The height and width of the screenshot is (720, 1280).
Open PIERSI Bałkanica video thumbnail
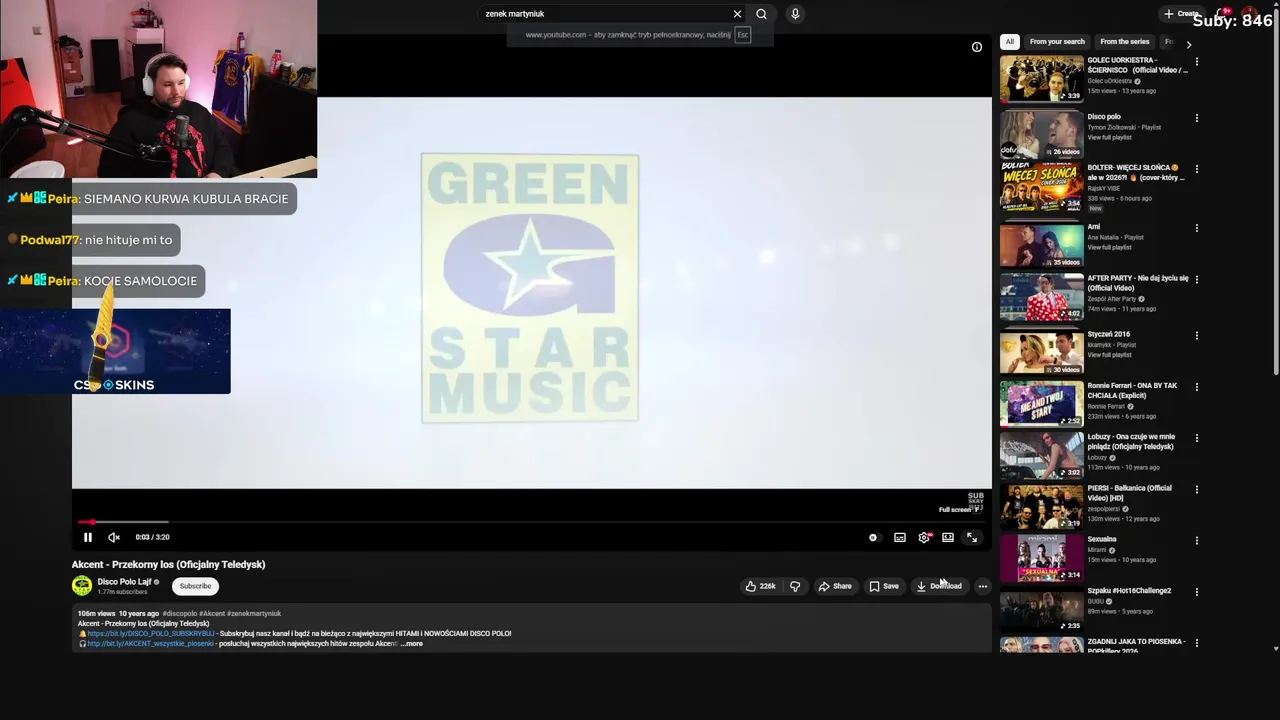(1041, 506)
